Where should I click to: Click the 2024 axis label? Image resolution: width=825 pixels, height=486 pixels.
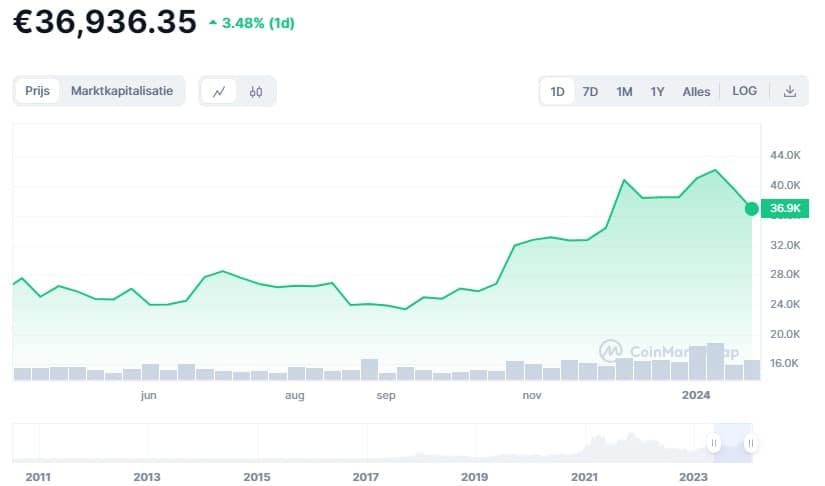click(696, 395)
